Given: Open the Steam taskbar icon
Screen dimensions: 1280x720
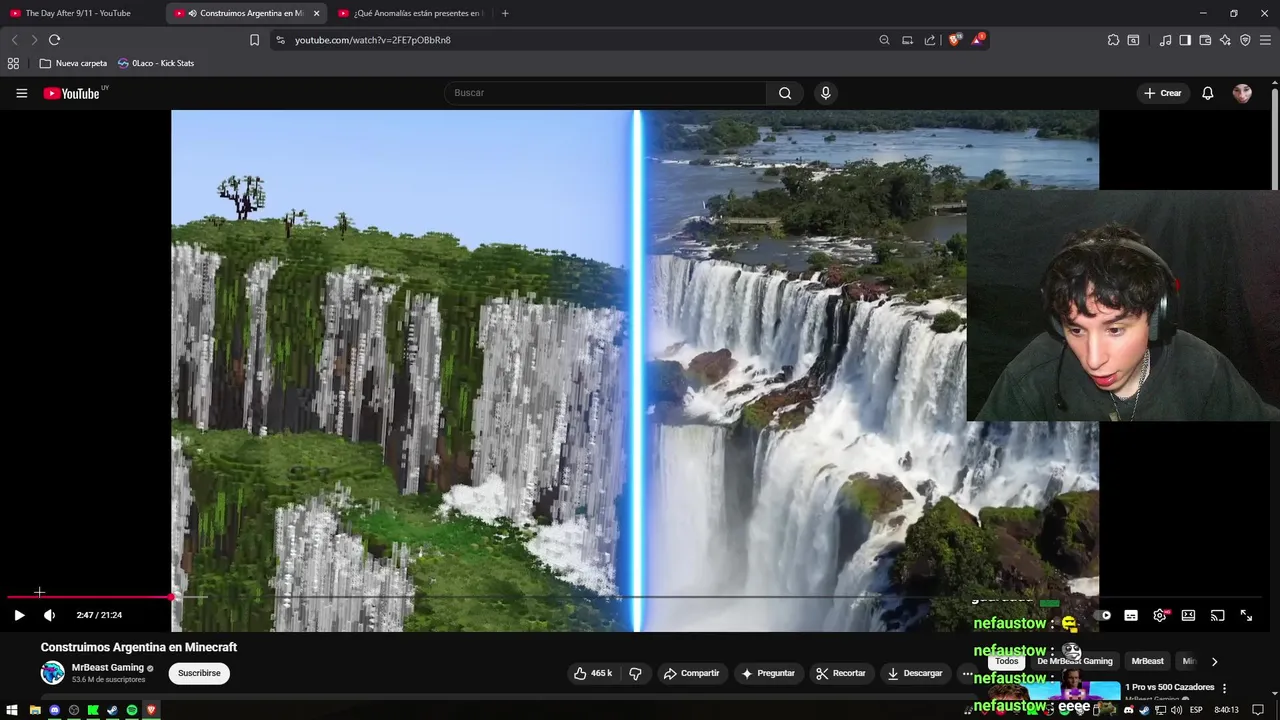Looking at the screenshot, I should click(x=112, y=710).
